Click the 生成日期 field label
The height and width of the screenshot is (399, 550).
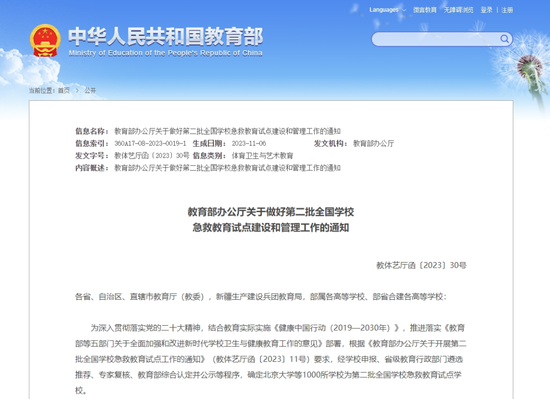(x=209, y=143)
